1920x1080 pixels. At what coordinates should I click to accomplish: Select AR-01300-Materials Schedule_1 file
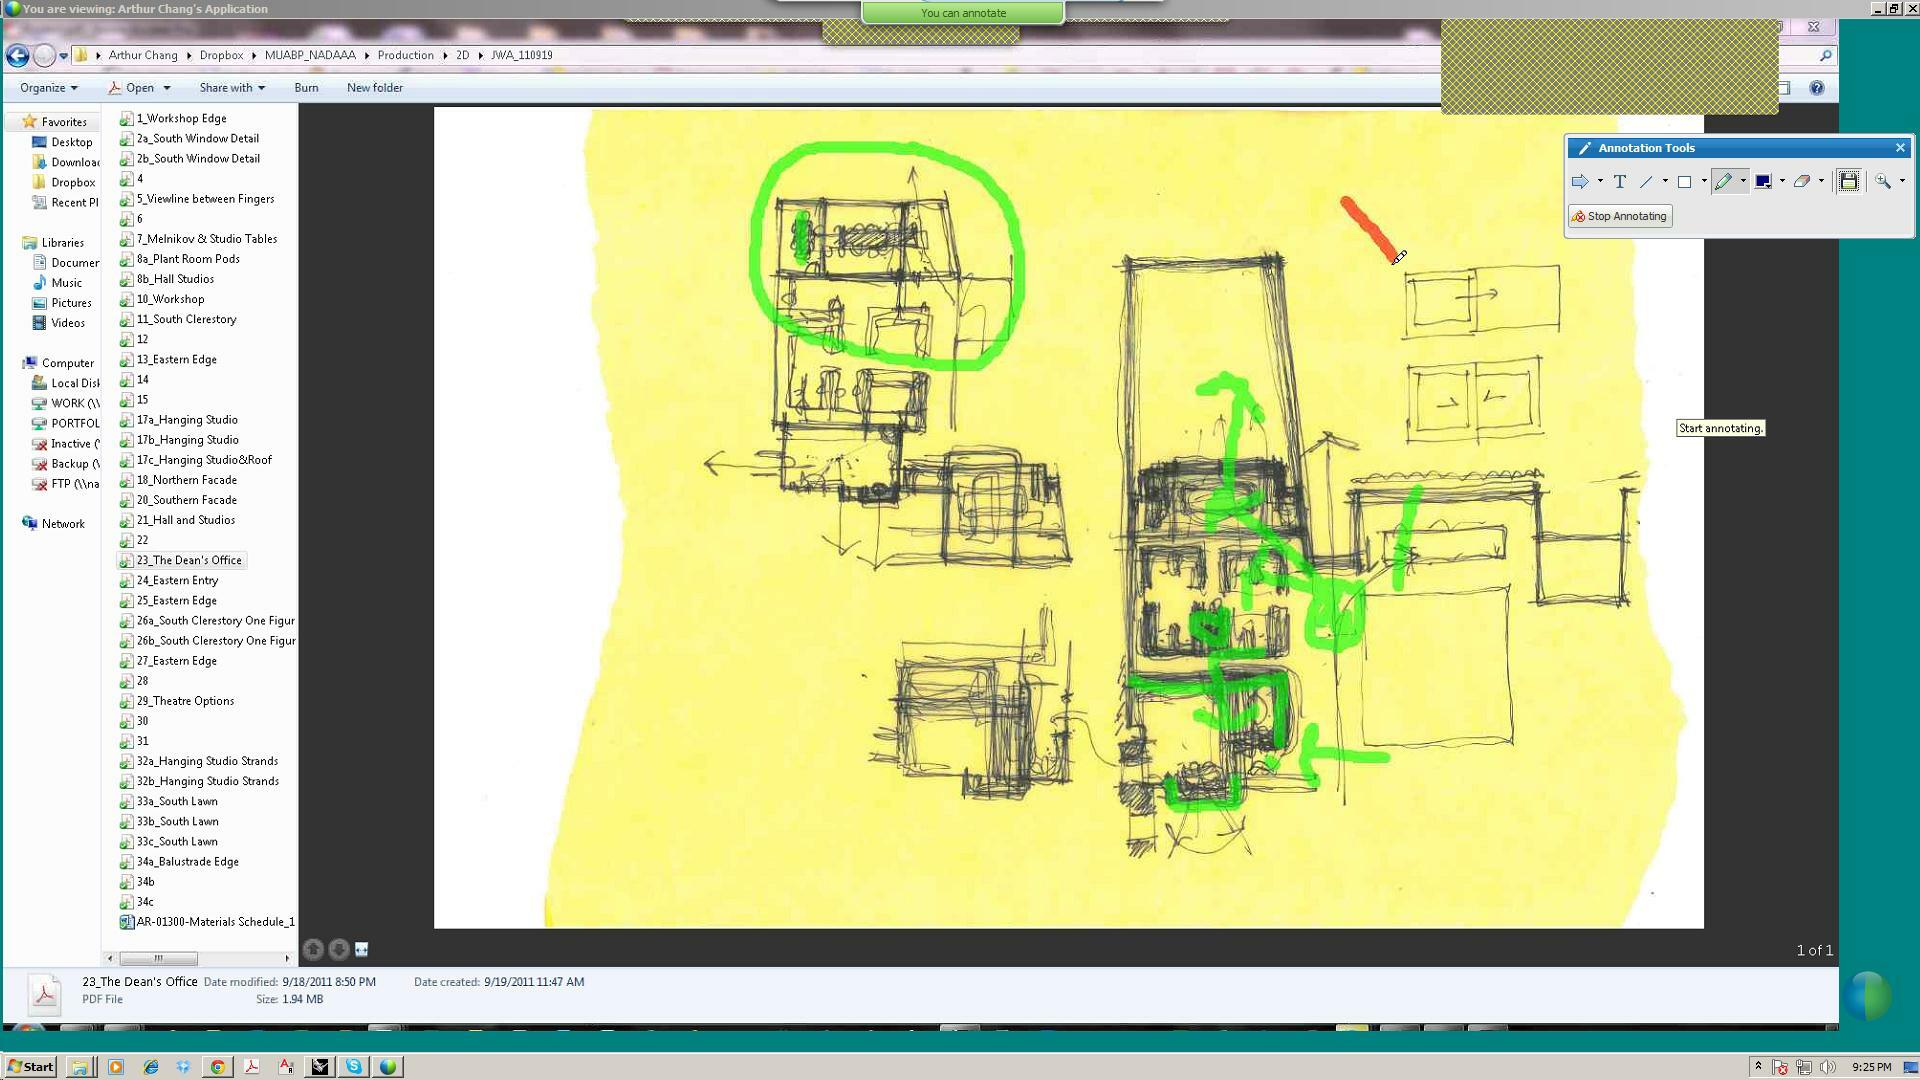(207, 922)
